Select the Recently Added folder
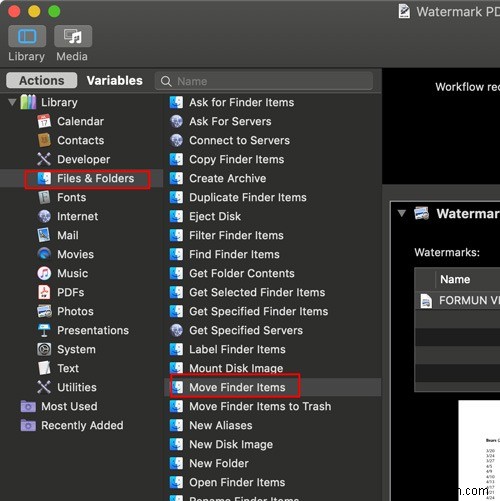This screenshot has height=501, width=500. [x=82, y=425]
